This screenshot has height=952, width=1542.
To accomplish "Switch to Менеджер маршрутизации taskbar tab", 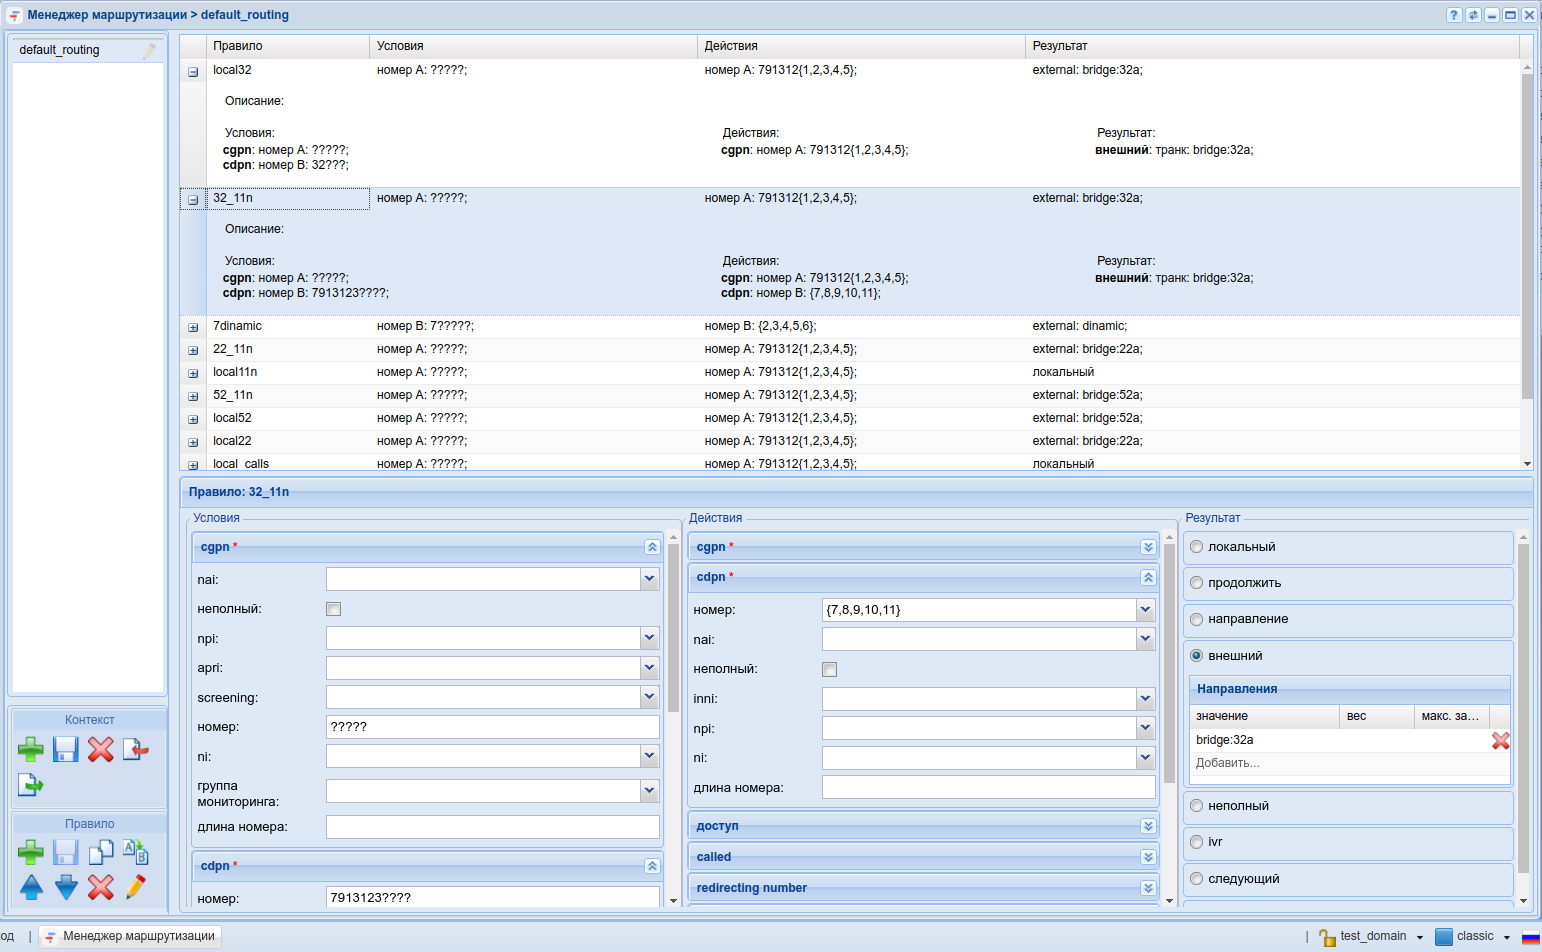I will (x=130, y=936).
